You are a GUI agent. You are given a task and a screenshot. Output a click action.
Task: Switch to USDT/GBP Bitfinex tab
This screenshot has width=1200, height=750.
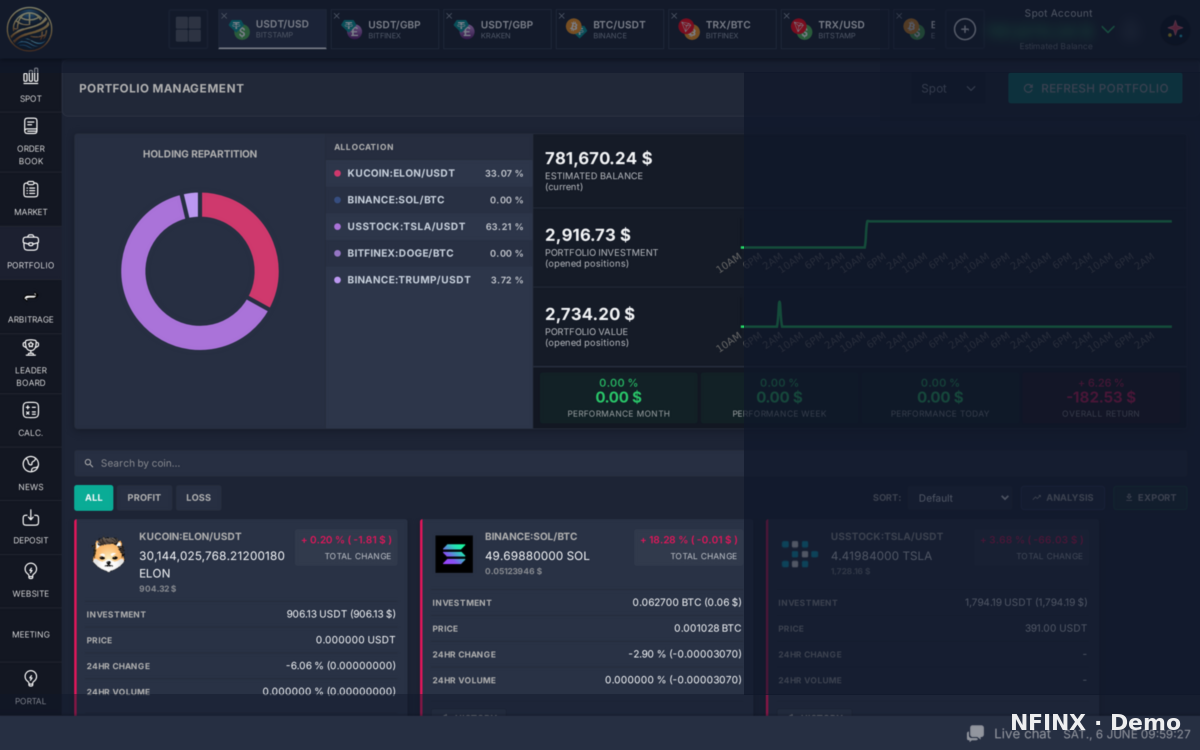(x=384, y=29)
